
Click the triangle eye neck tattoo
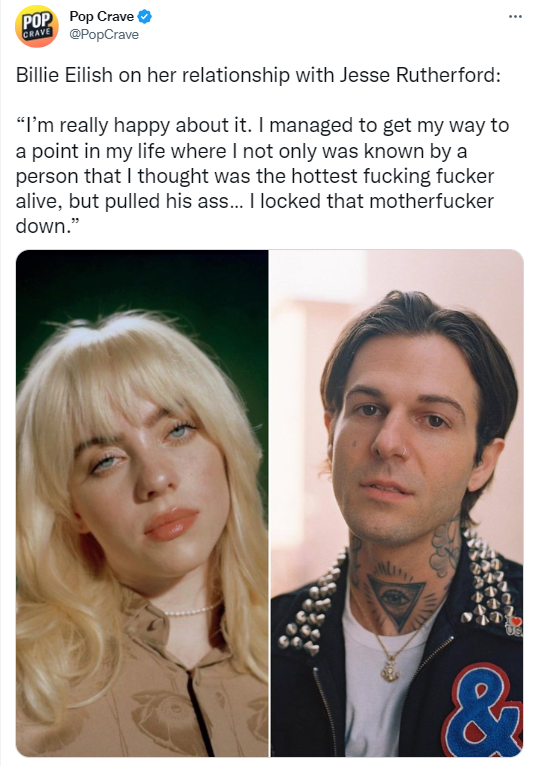(x=396, y=598)
